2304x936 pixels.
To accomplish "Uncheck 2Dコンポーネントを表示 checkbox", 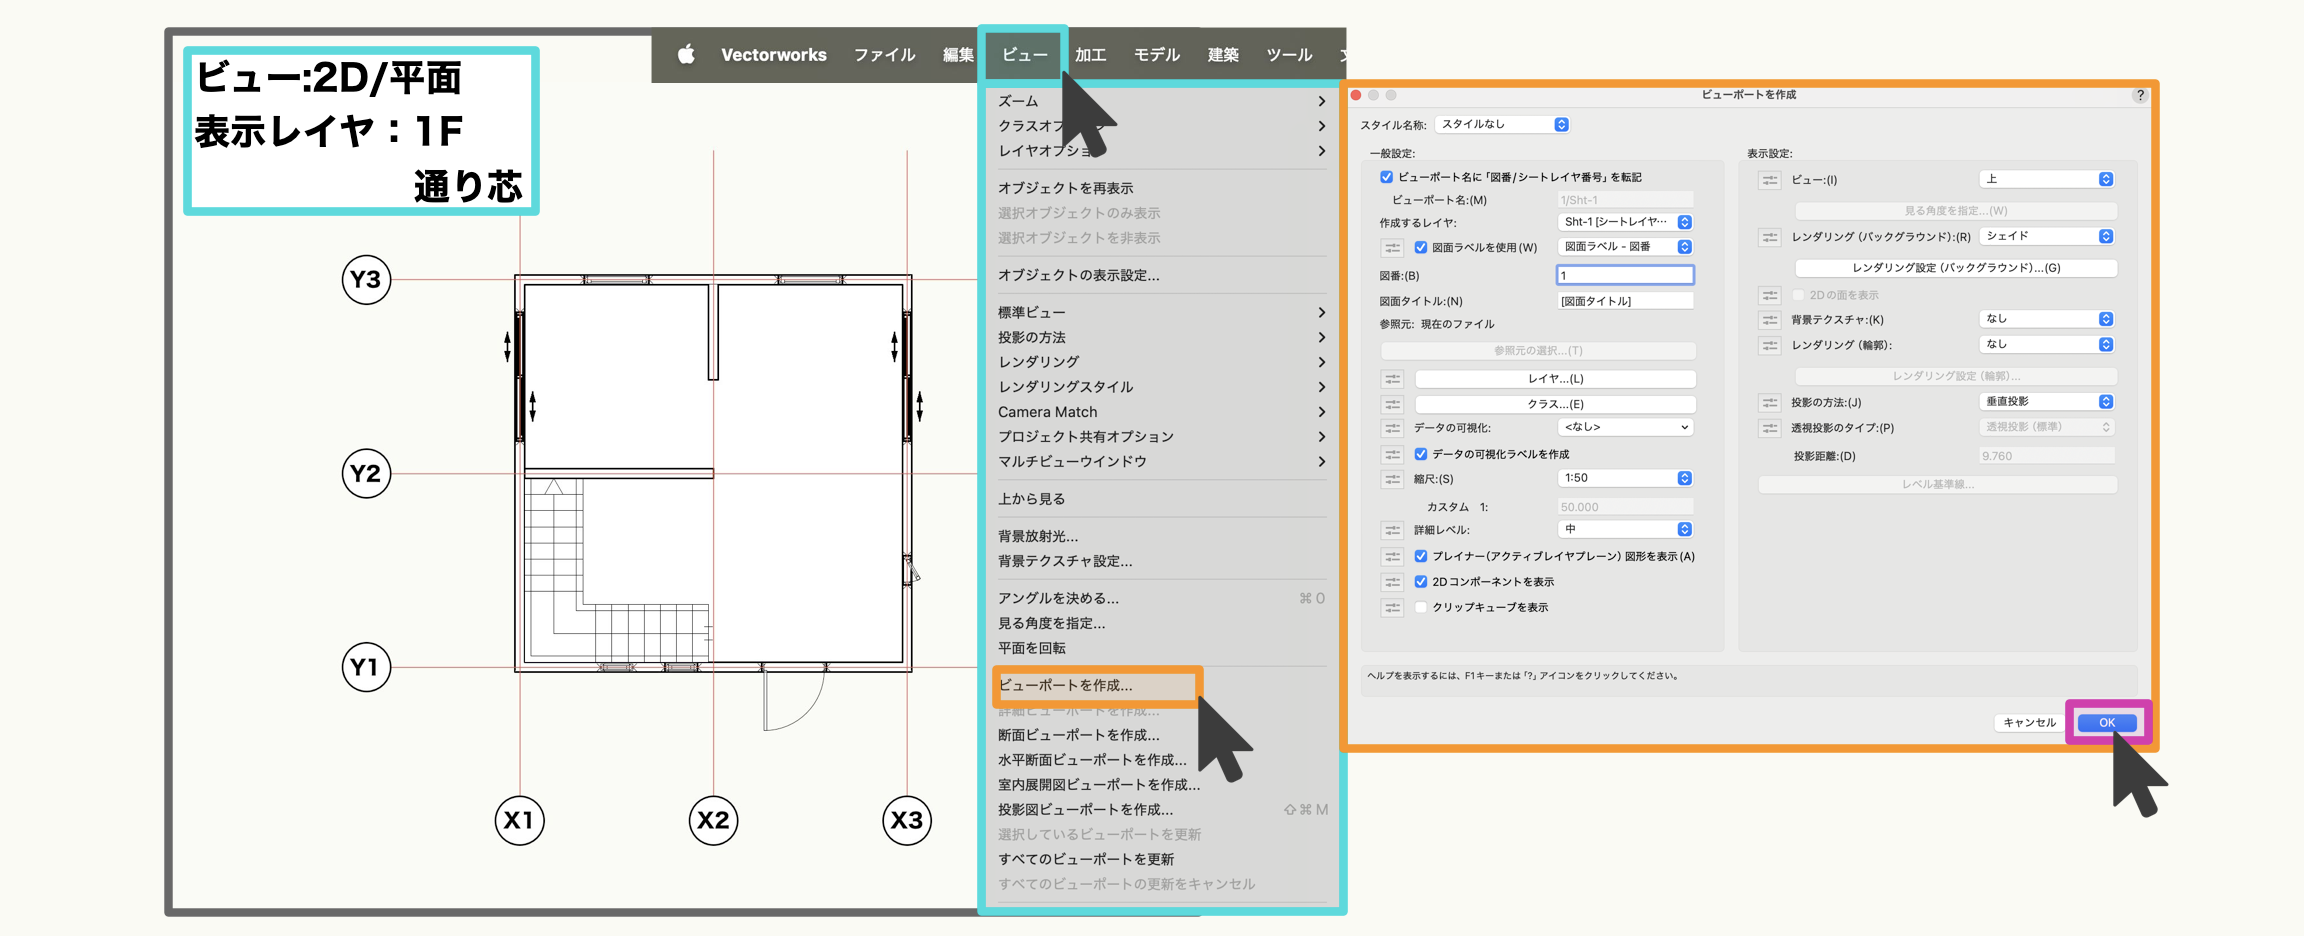I will click(x=1420, y=582).
